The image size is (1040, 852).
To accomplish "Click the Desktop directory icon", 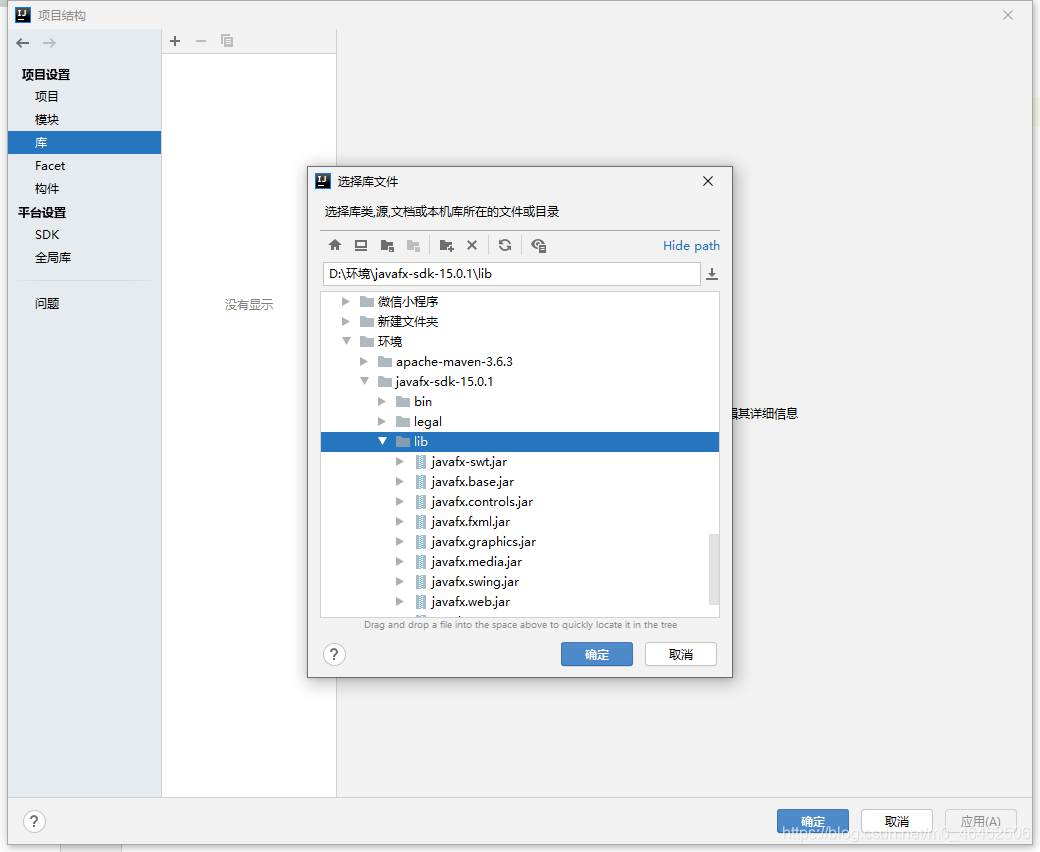I will point(361,245).
